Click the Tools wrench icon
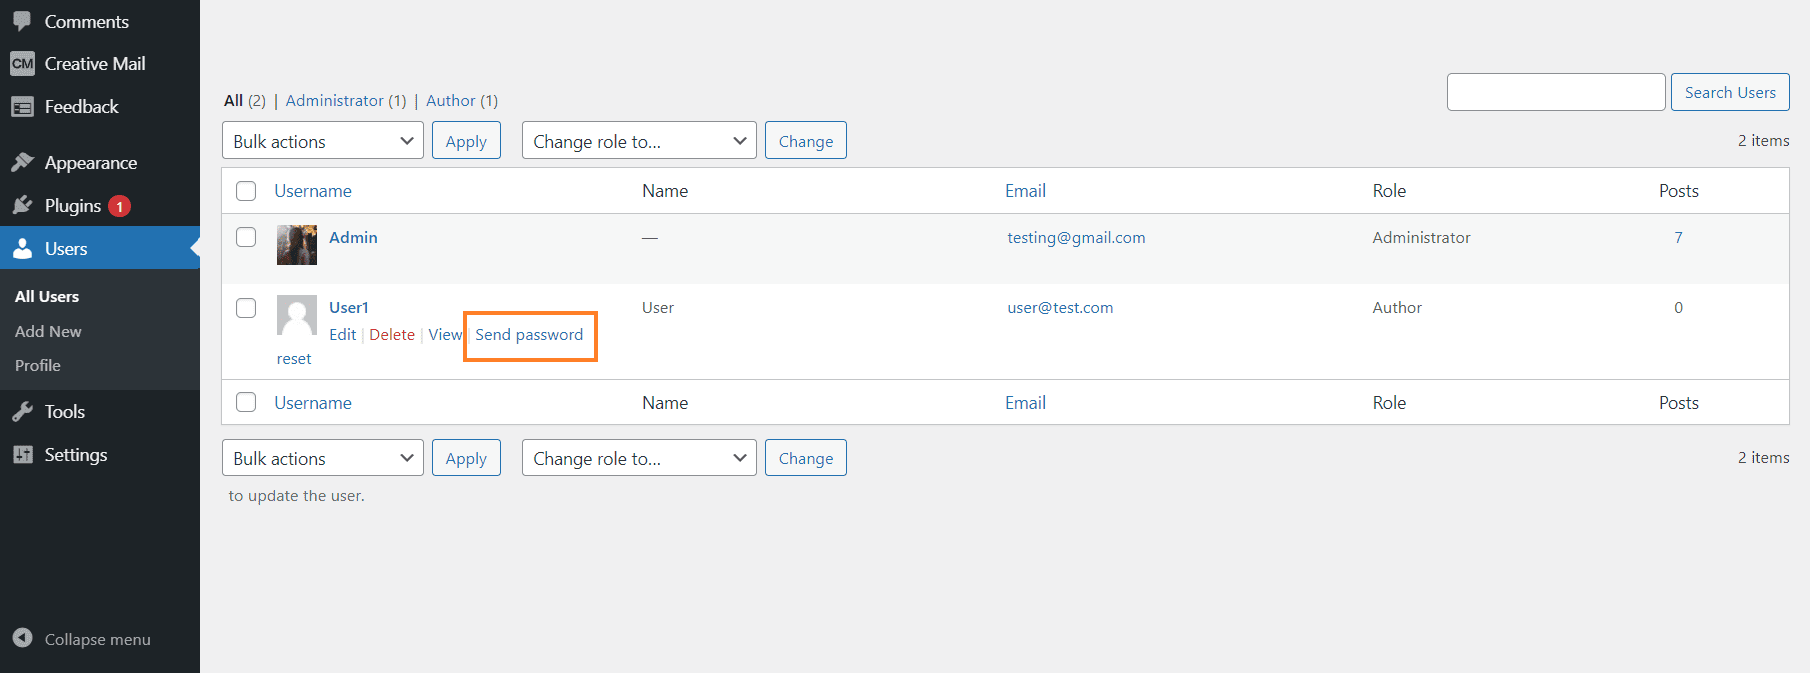 click(22, 411)
